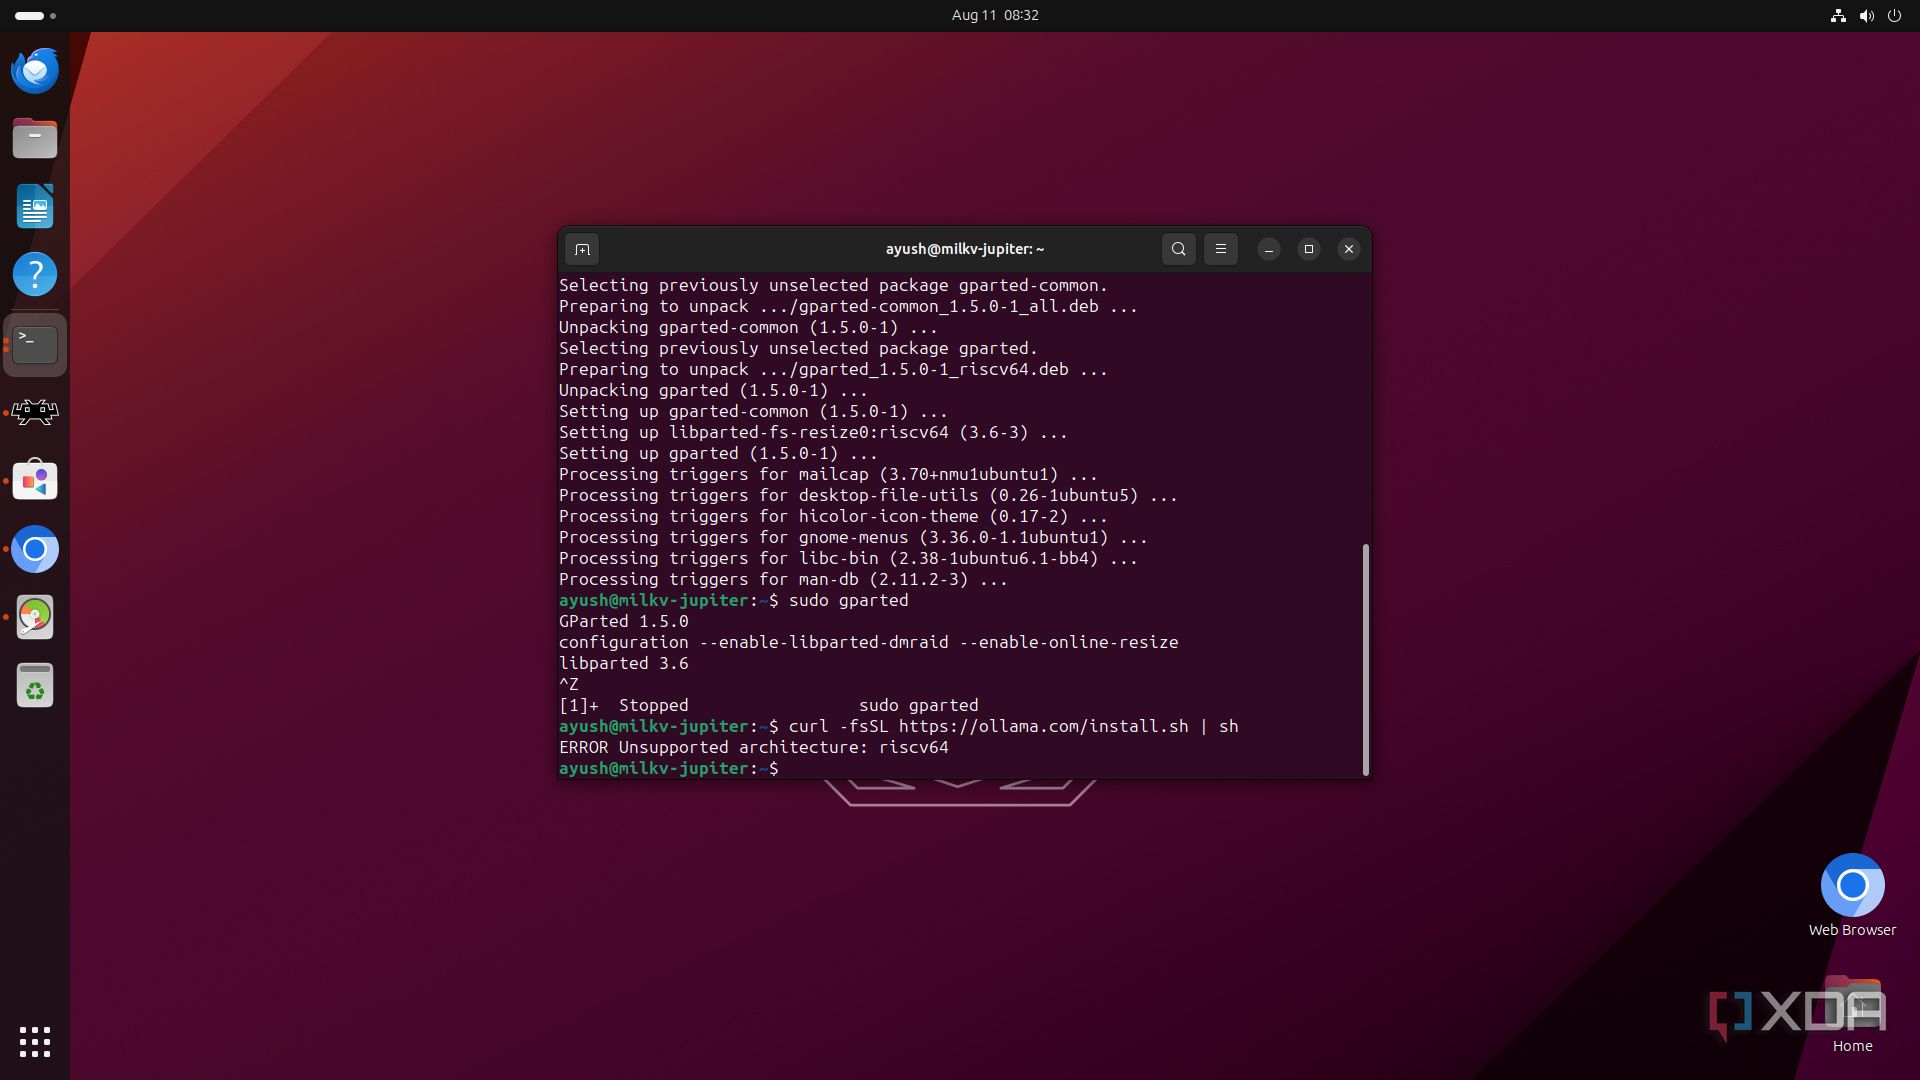Click the last empty Terminal prompt
This screenshot has height=1080, width=1920.
tap(668, 768)
